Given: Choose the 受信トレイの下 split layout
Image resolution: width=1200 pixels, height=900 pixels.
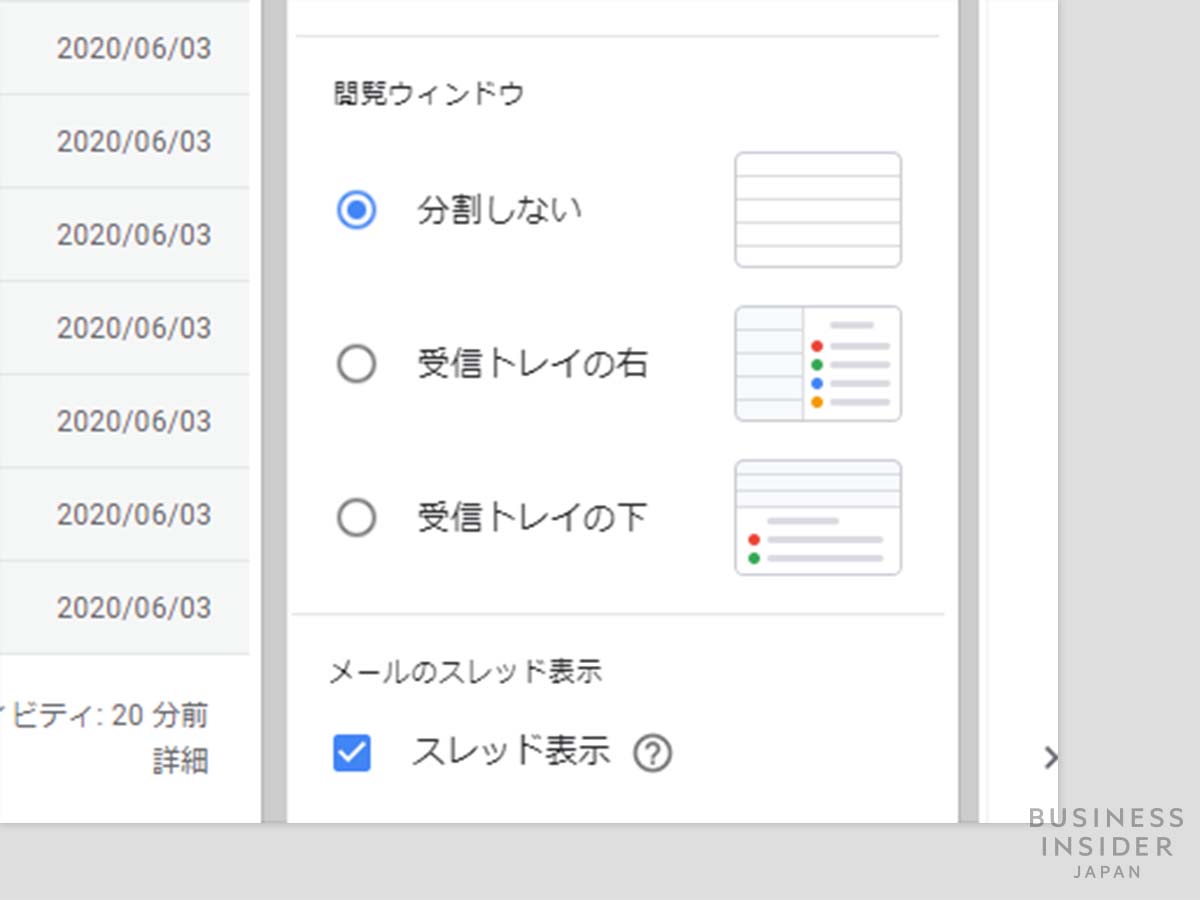Looking at the screenshot, I should point(355,517).
